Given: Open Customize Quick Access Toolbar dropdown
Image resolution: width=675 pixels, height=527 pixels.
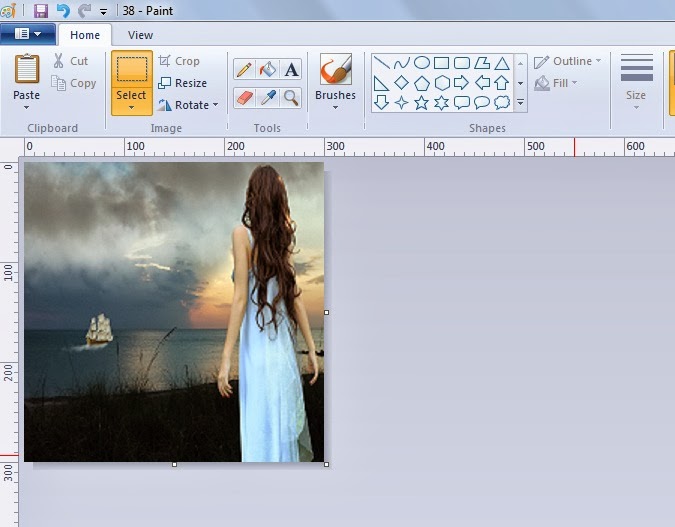Looking at the screenshot, I should click(x=103, y=12).
